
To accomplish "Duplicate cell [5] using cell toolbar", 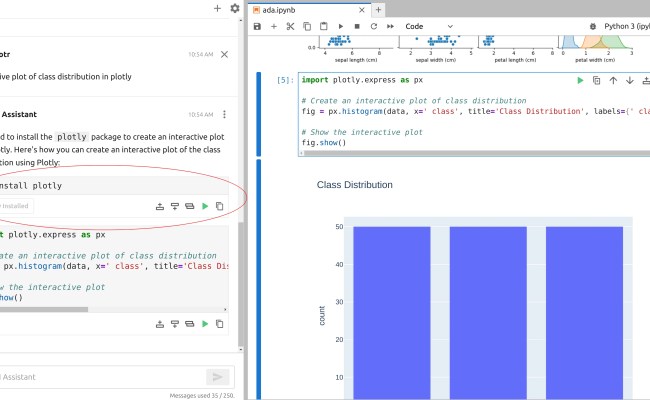I will (597, 80).
